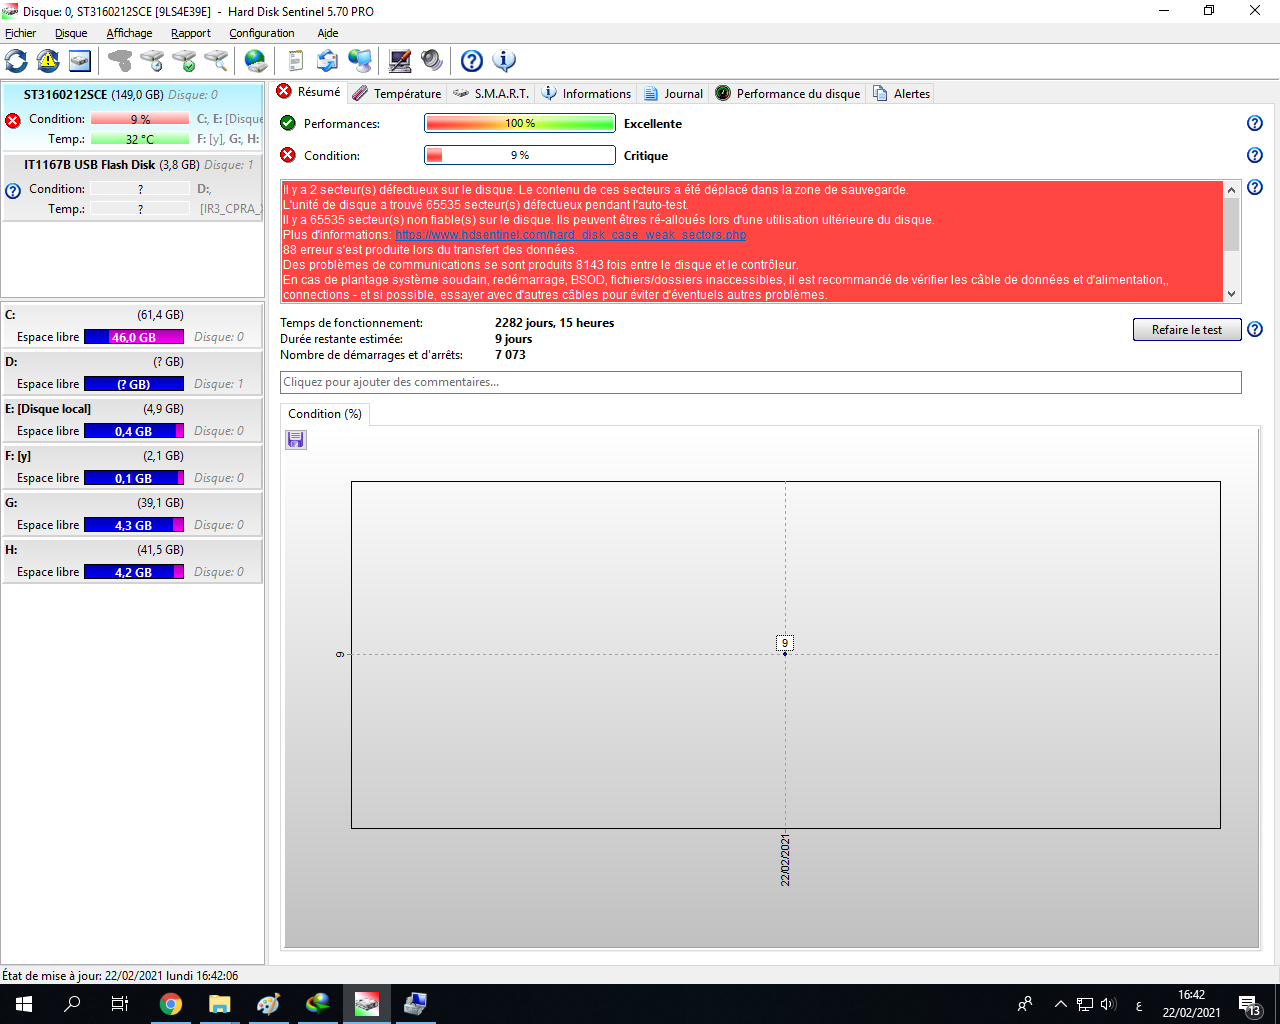The image size is (1280, 1024).
Task: Click the help icon beside Performances row
Action: tap(1255, 123)
